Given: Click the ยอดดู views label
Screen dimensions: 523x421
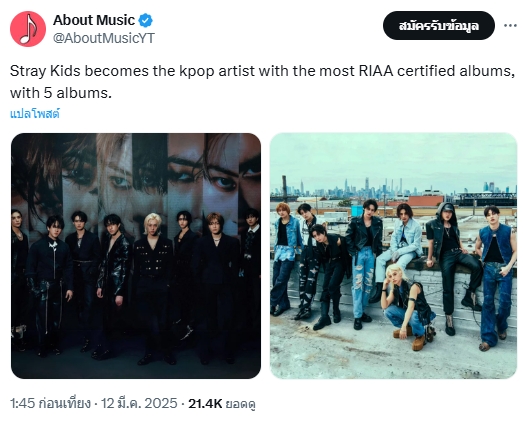Looking at the screenshot, I should [x=240, y=404].
